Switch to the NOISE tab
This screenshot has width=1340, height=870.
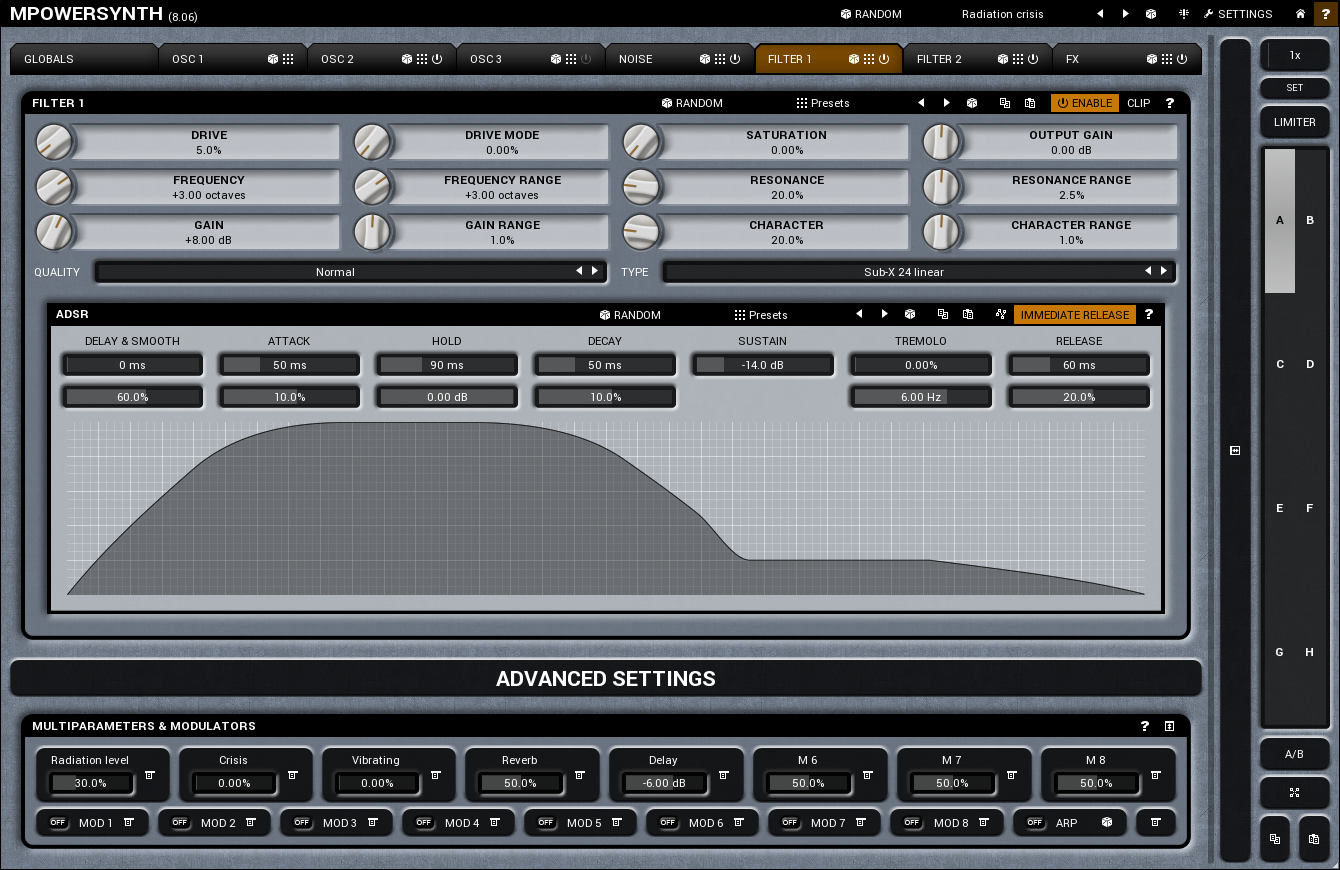635,59
